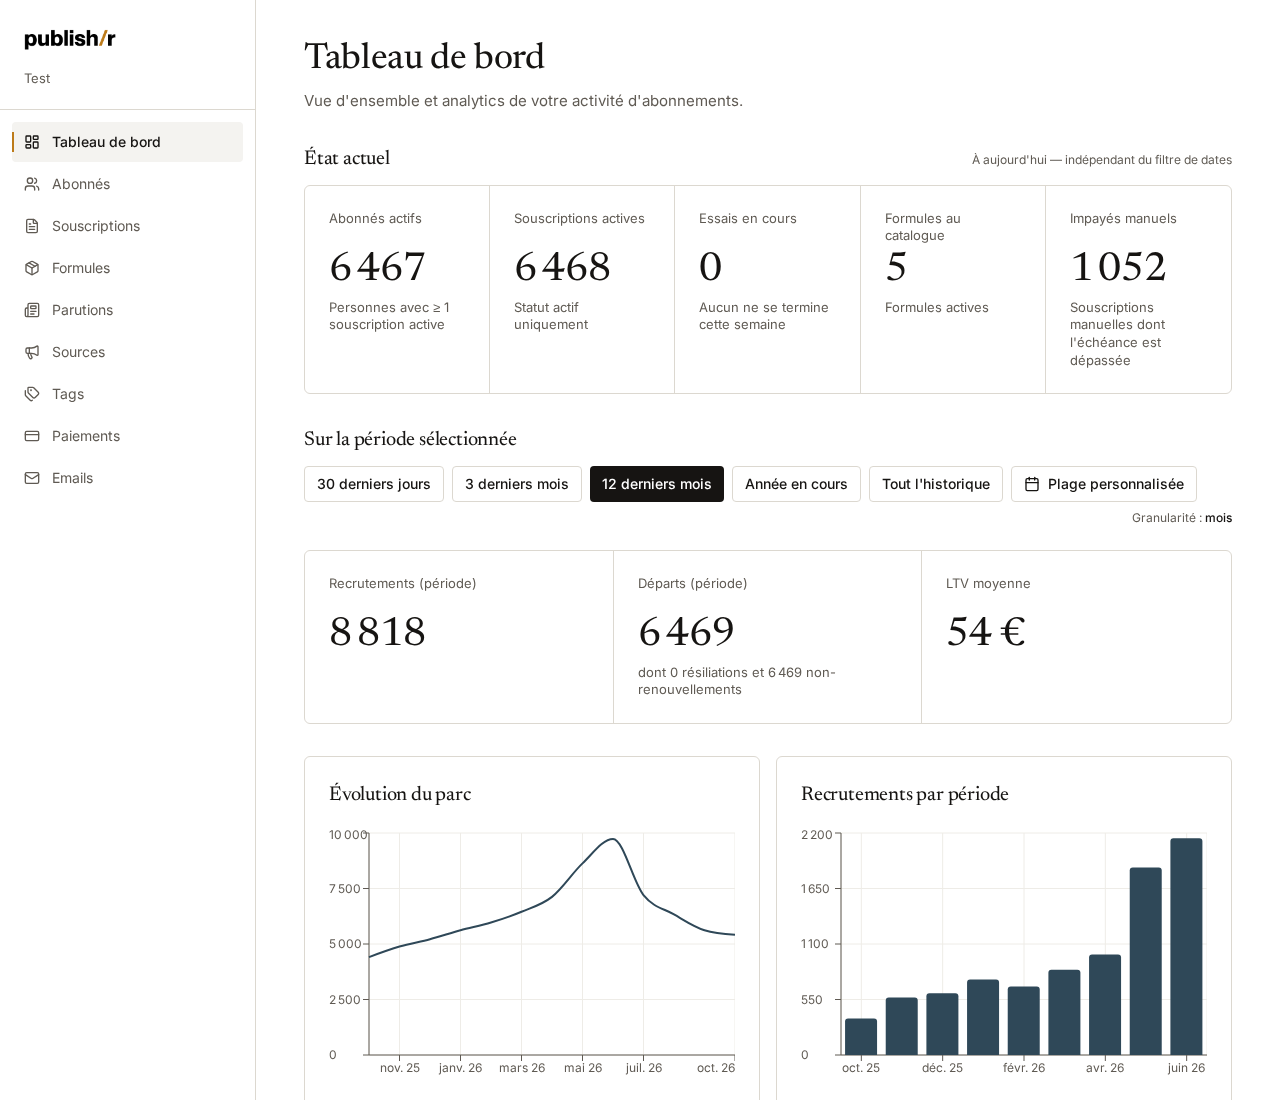The image size is (1280, 1100).
Task: Click the Sources megaphone icon
Action: [x=32, y=352]
